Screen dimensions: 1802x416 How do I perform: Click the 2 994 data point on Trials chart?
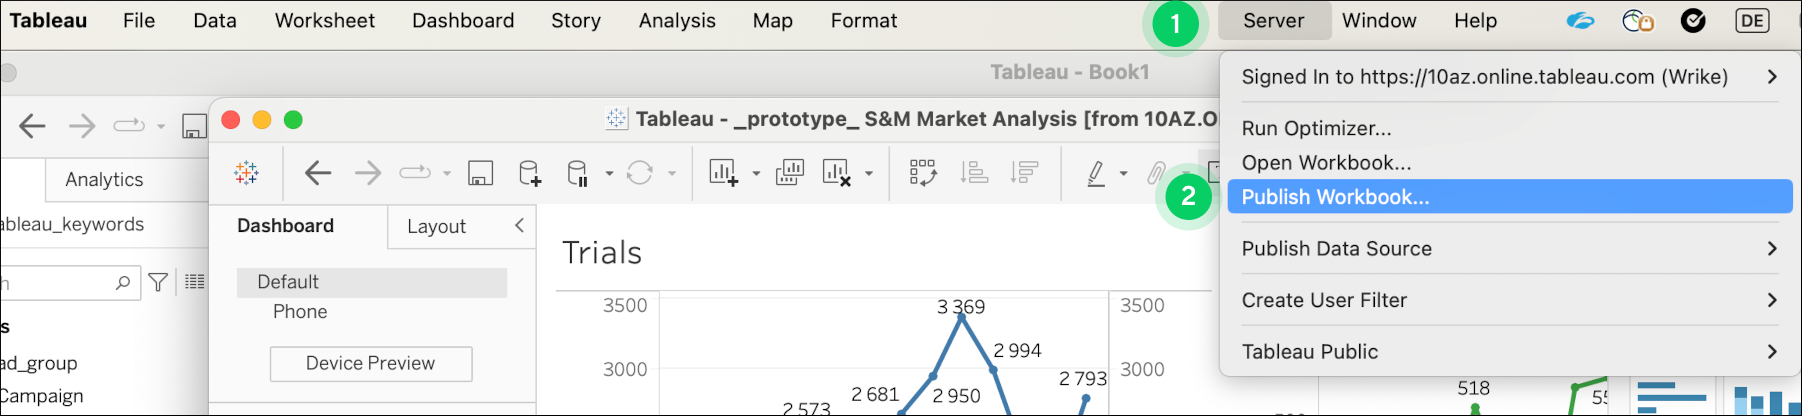click(994, 370)
